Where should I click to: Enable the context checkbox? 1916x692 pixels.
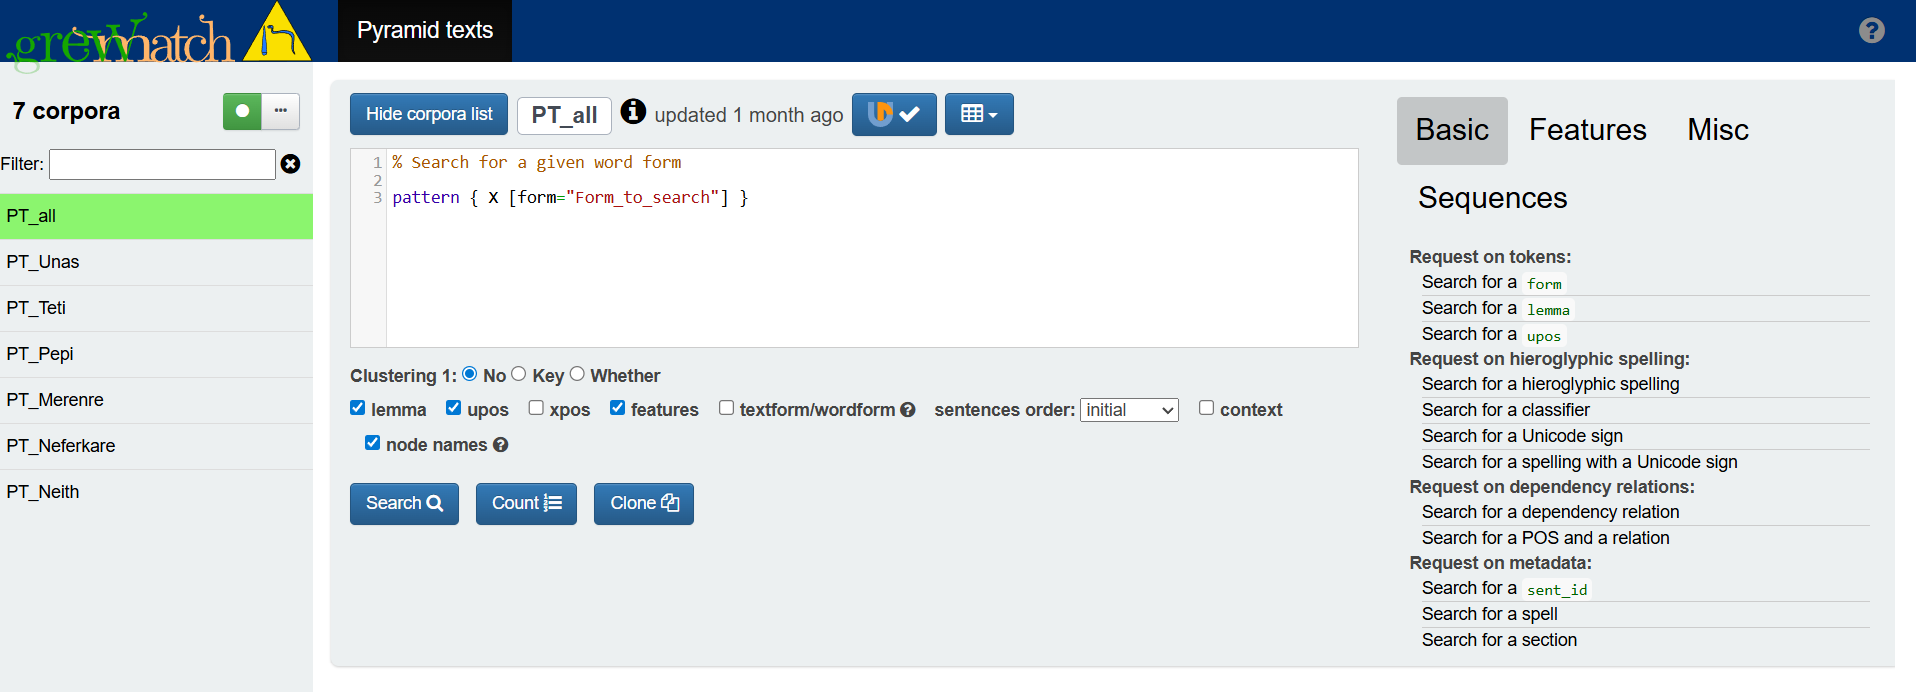tap(1206, 408)
